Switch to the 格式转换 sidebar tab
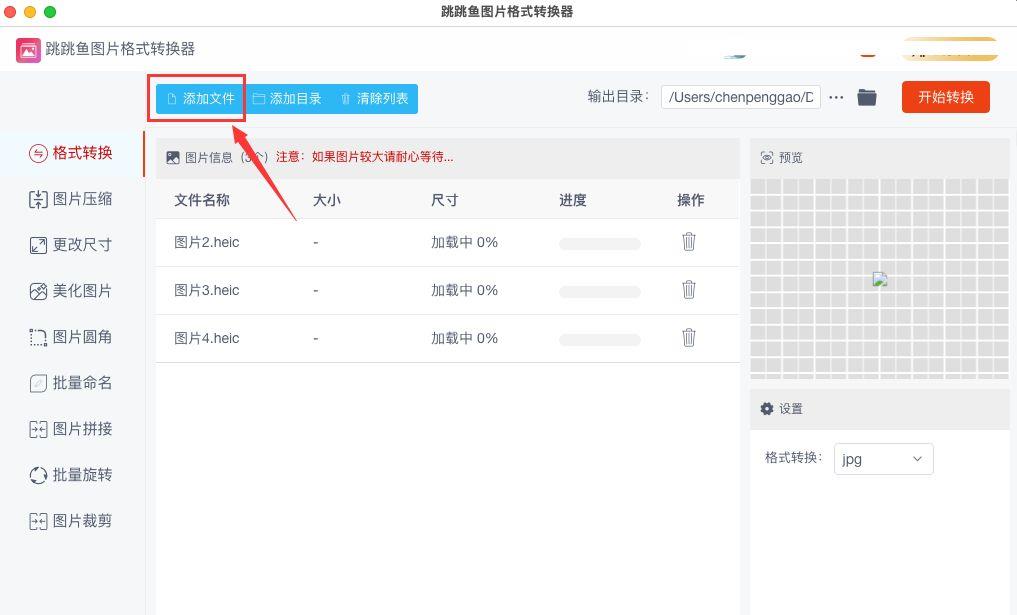Screen dimensions: 1017x615 [70, 152]
